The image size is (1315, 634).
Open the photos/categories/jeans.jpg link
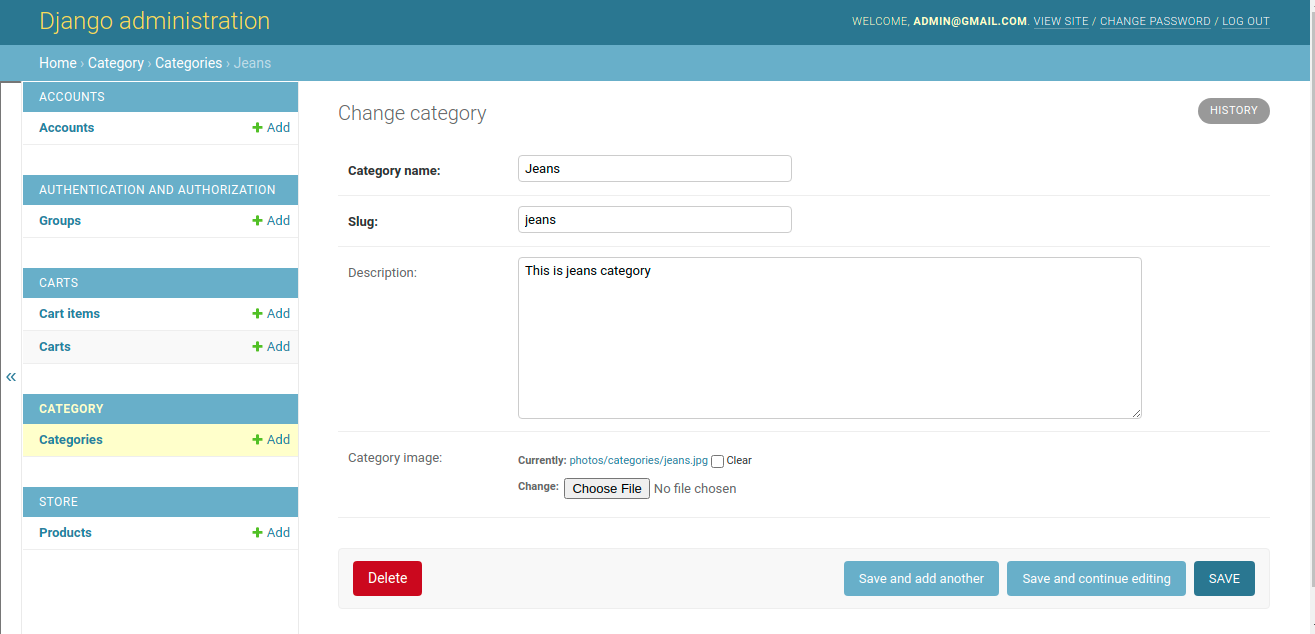pos(638,461)
